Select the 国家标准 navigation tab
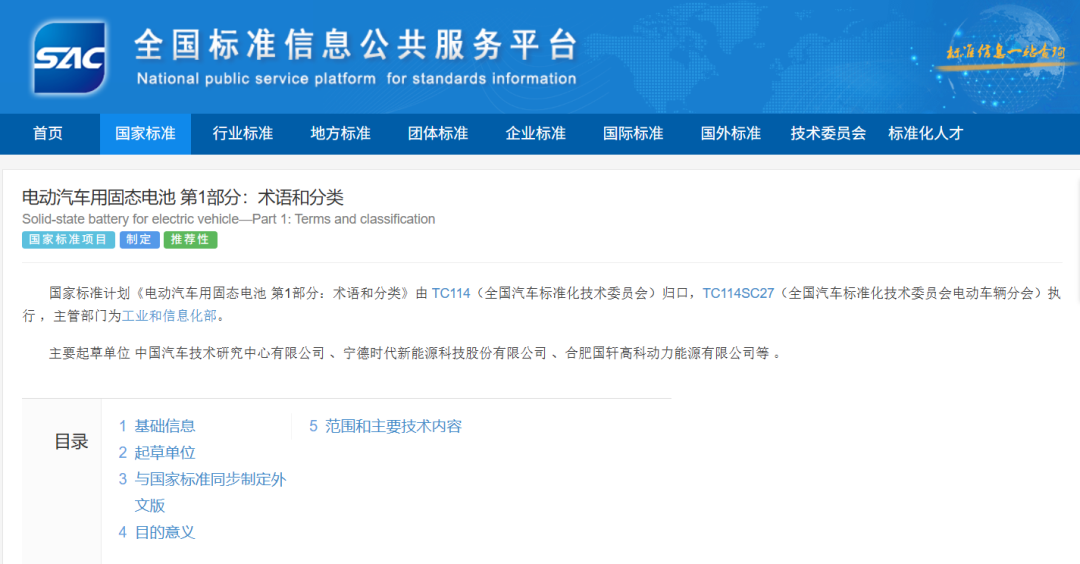 tap(145, 133)
